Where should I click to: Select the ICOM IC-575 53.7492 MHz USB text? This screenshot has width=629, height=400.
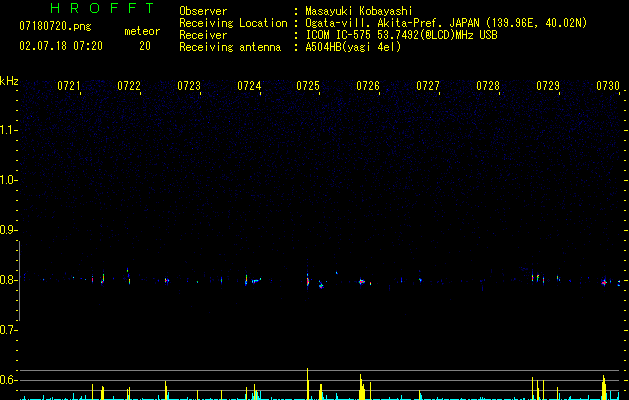tap(401, 35)
